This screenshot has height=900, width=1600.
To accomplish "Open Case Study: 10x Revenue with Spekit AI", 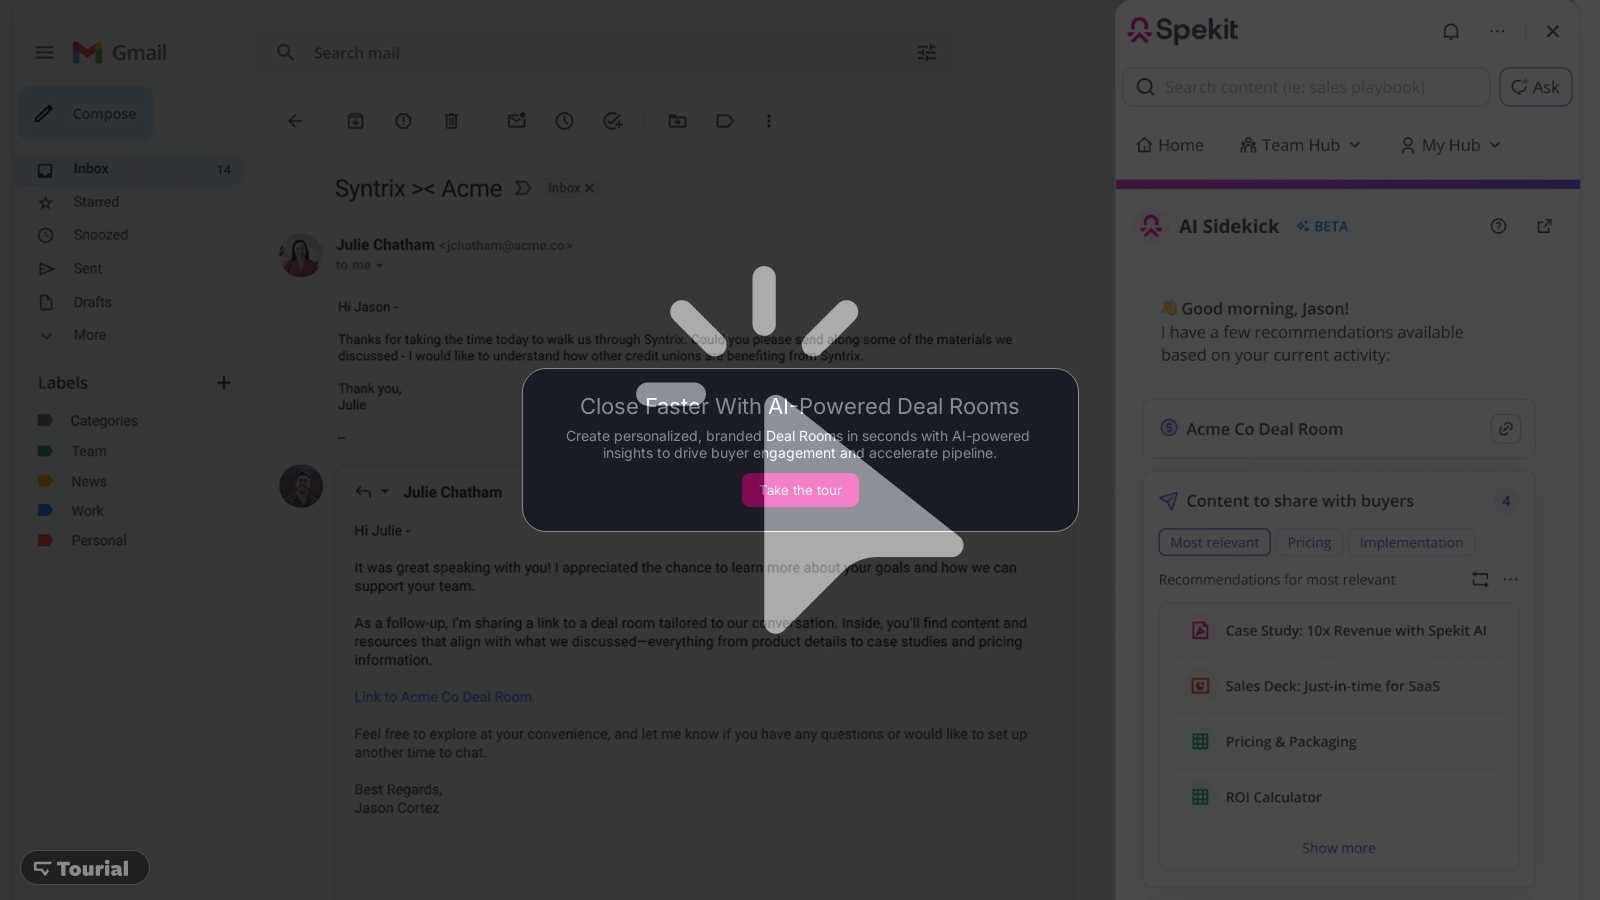I will click(x=1339, y=631).
